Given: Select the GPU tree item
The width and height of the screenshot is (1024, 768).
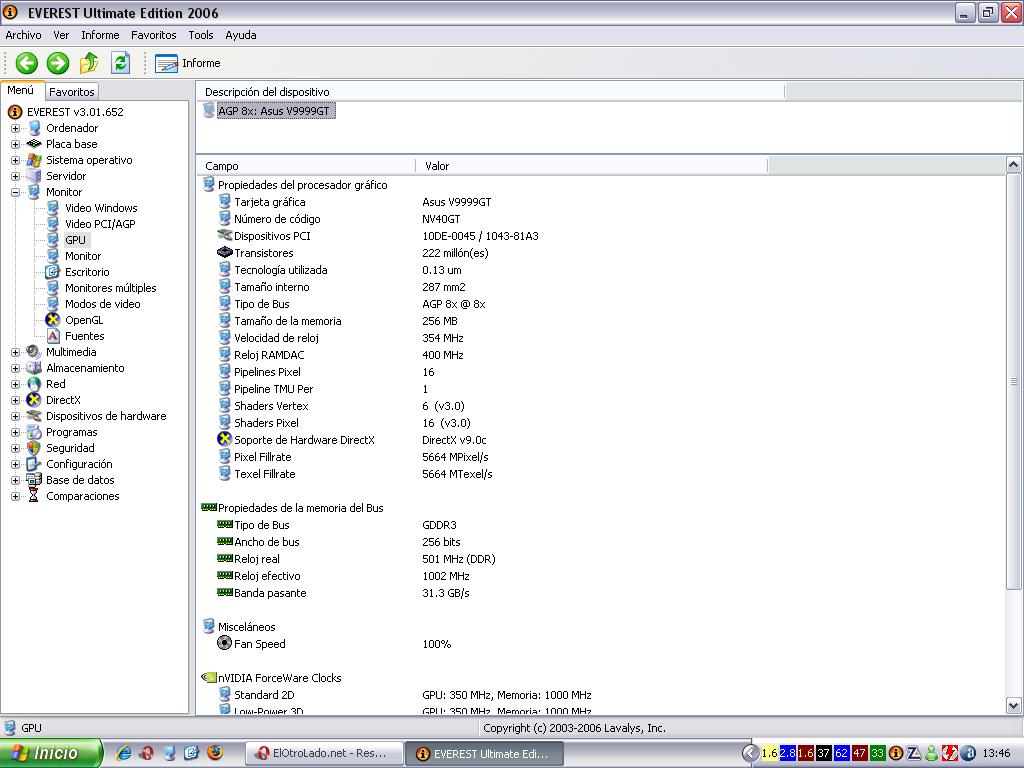Looking at the screenshot, I should 75,240.
